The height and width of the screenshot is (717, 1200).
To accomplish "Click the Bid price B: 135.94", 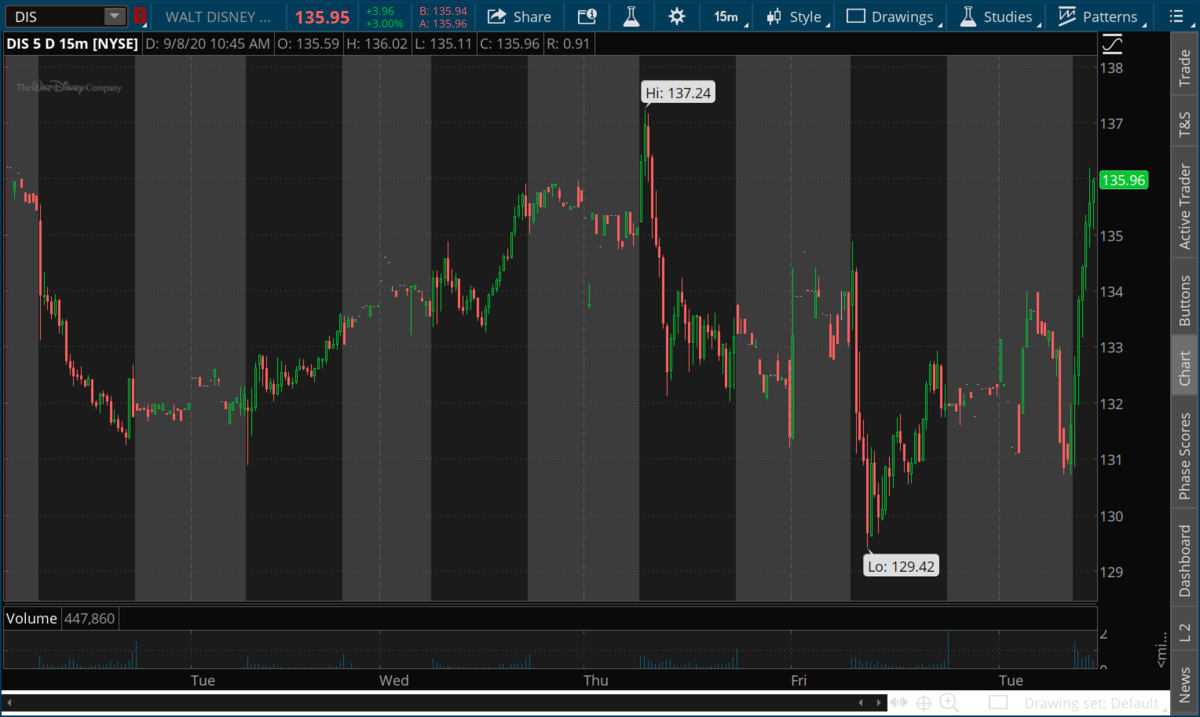I will 443,11.
